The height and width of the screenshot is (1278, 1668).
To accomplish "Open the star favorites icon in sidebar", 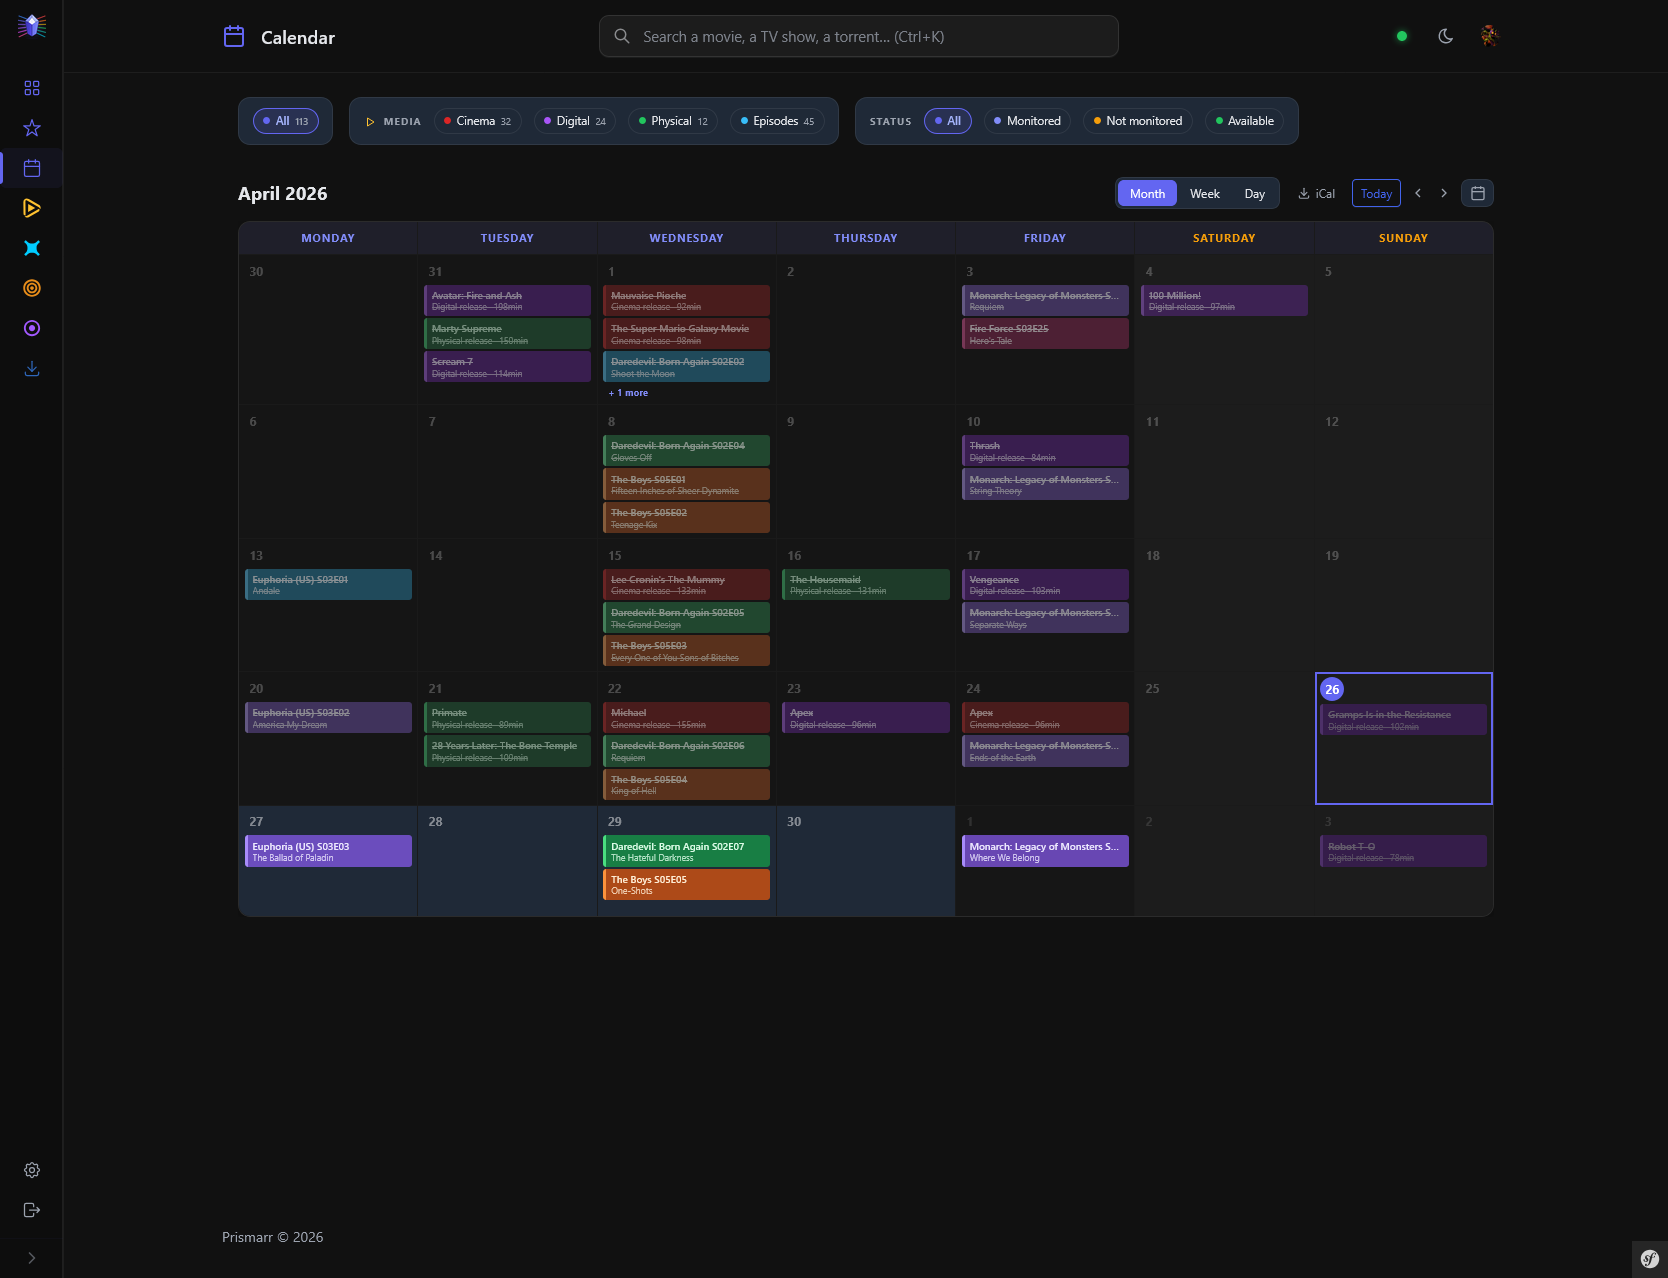I will point(32,128).
